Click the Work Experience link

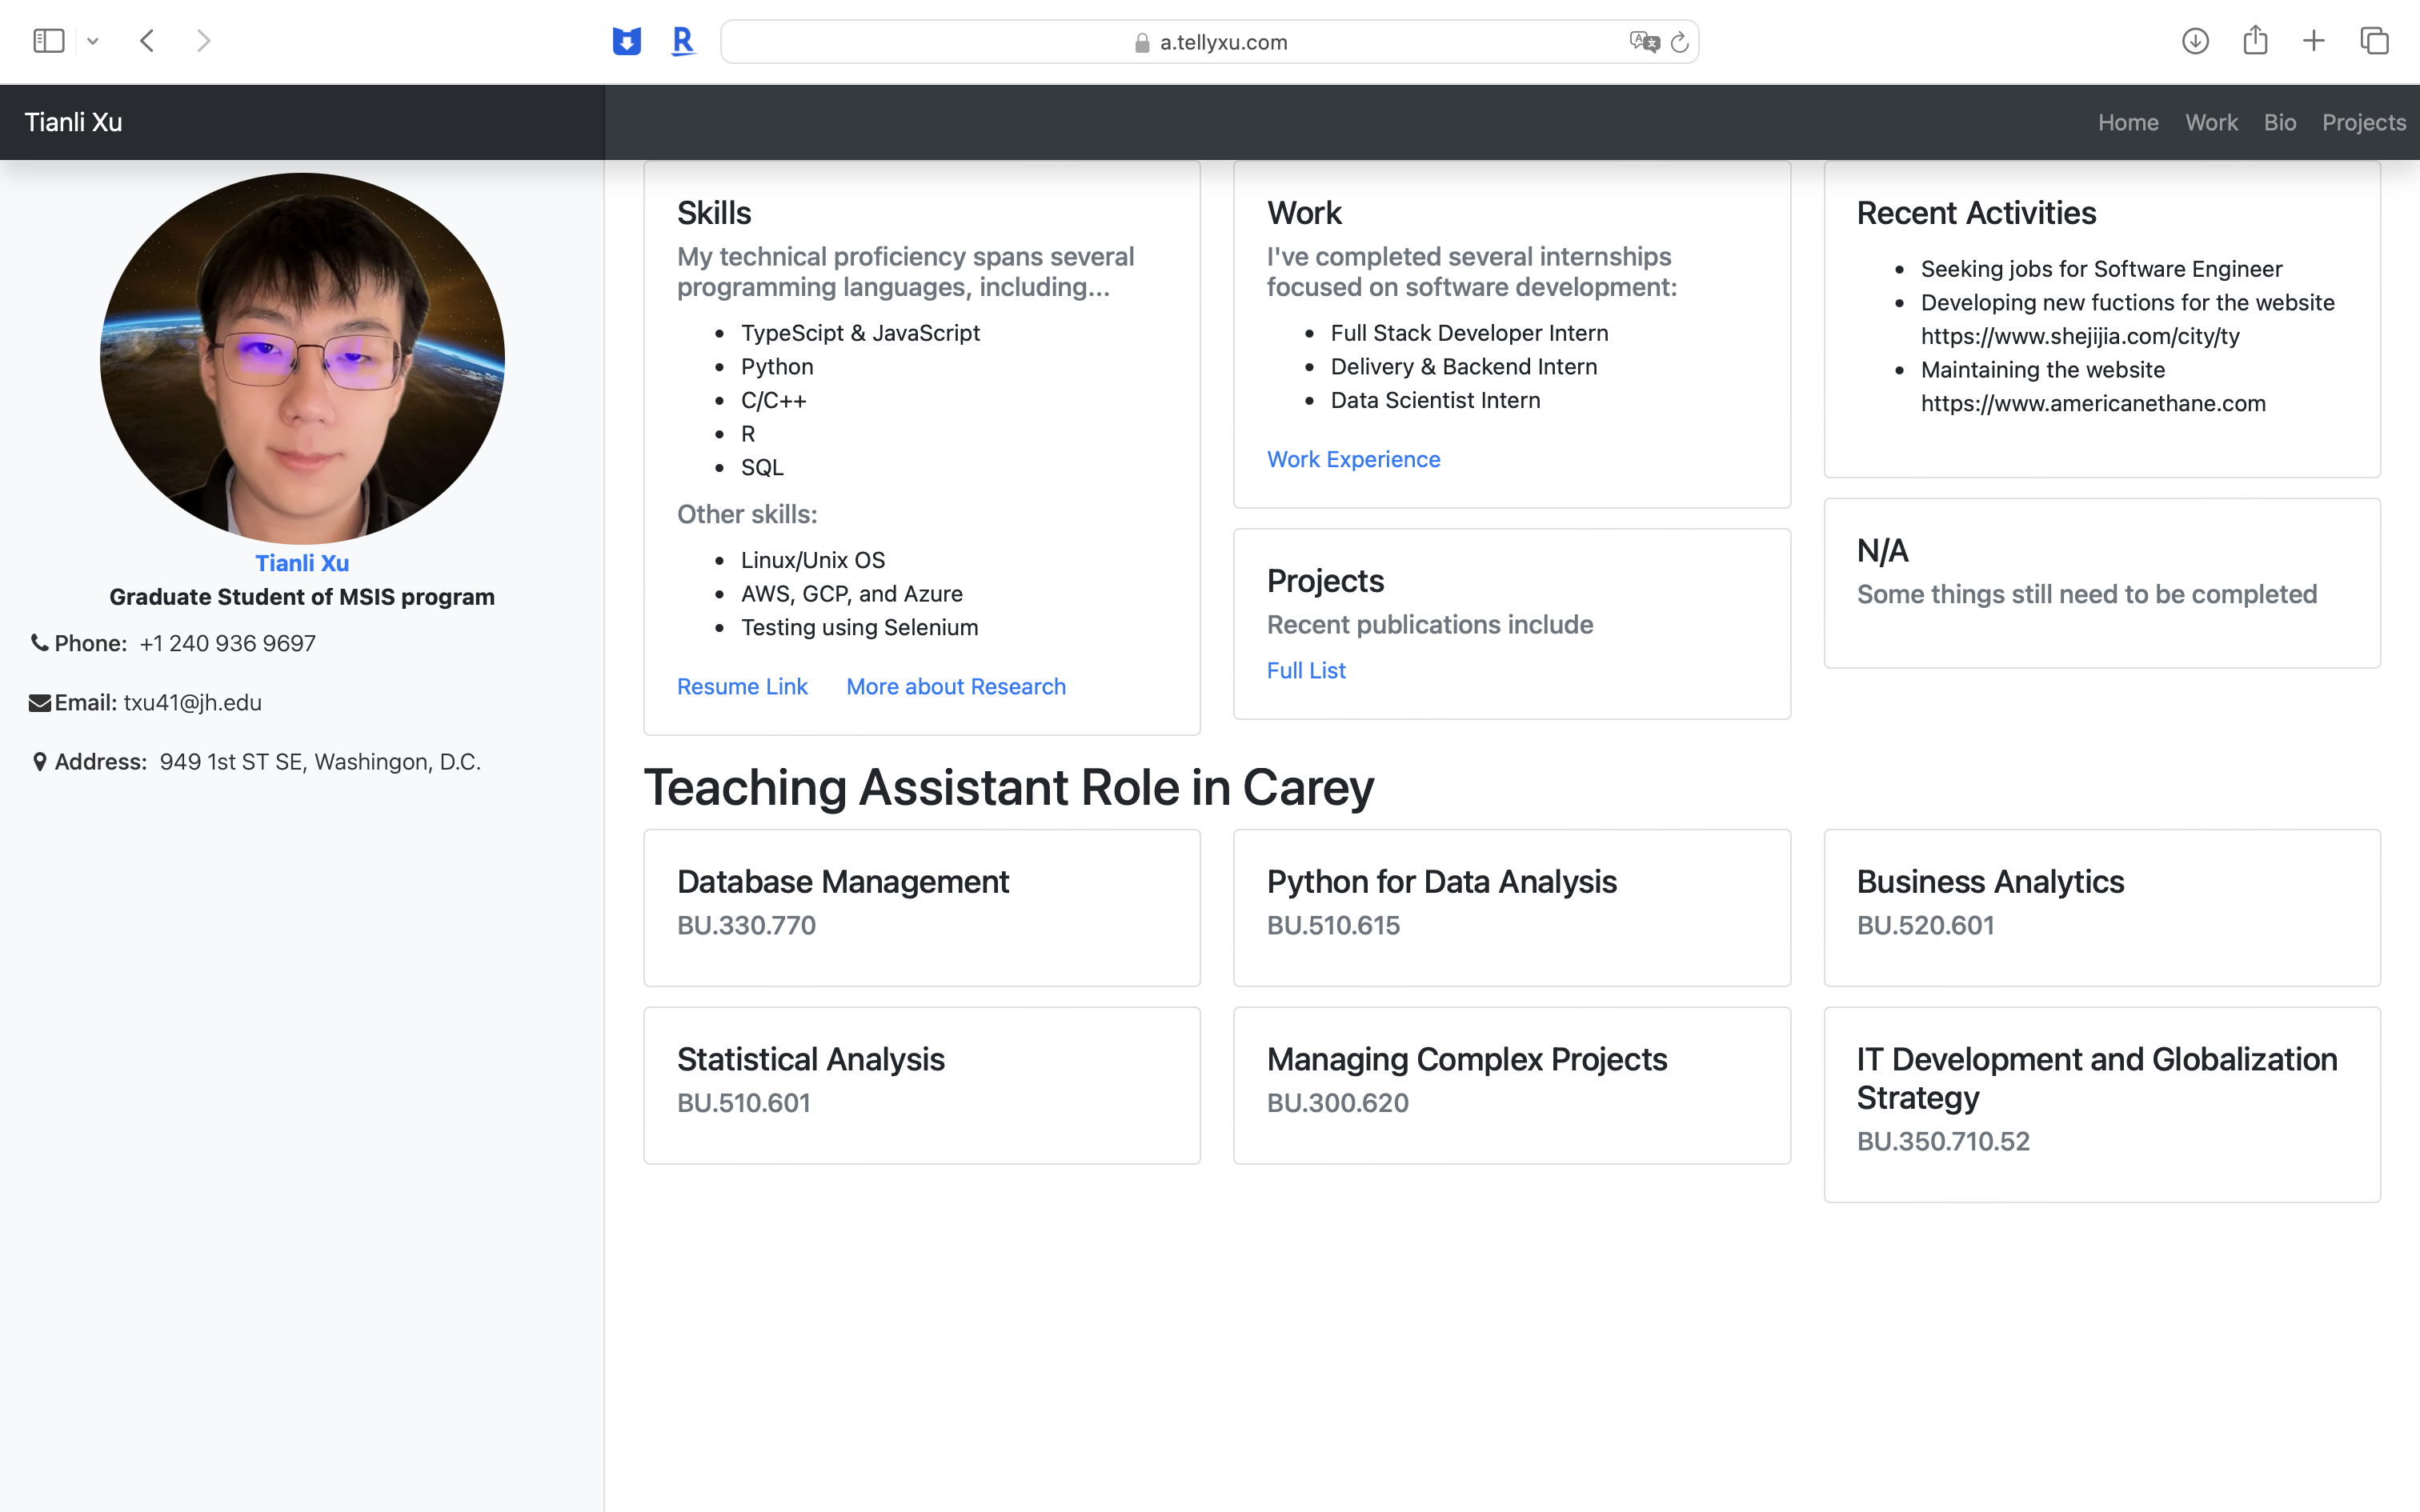pyautogui.click(x=1353, y=459)
